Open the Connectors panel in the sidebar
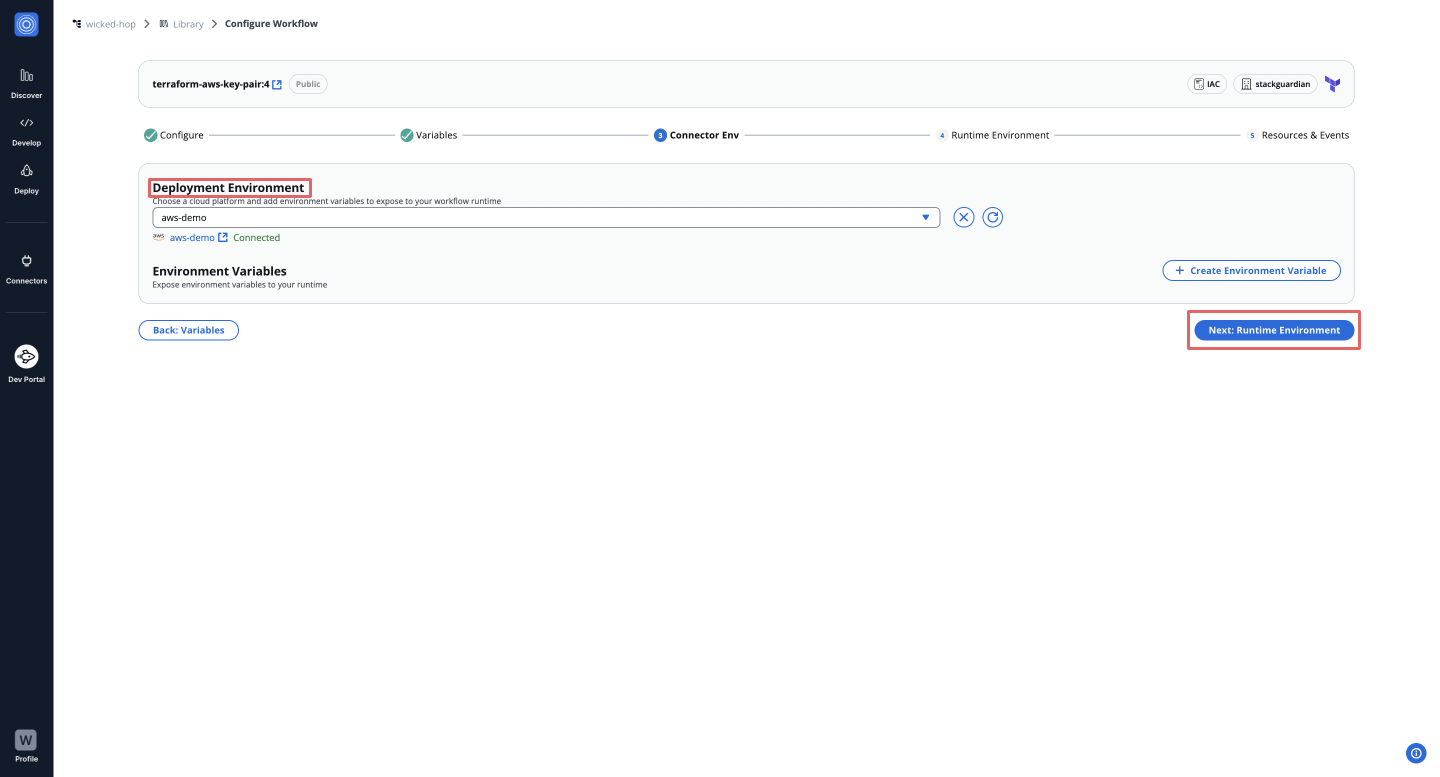This screenshot has width=1440, height=777. click(x=26, y=265)
